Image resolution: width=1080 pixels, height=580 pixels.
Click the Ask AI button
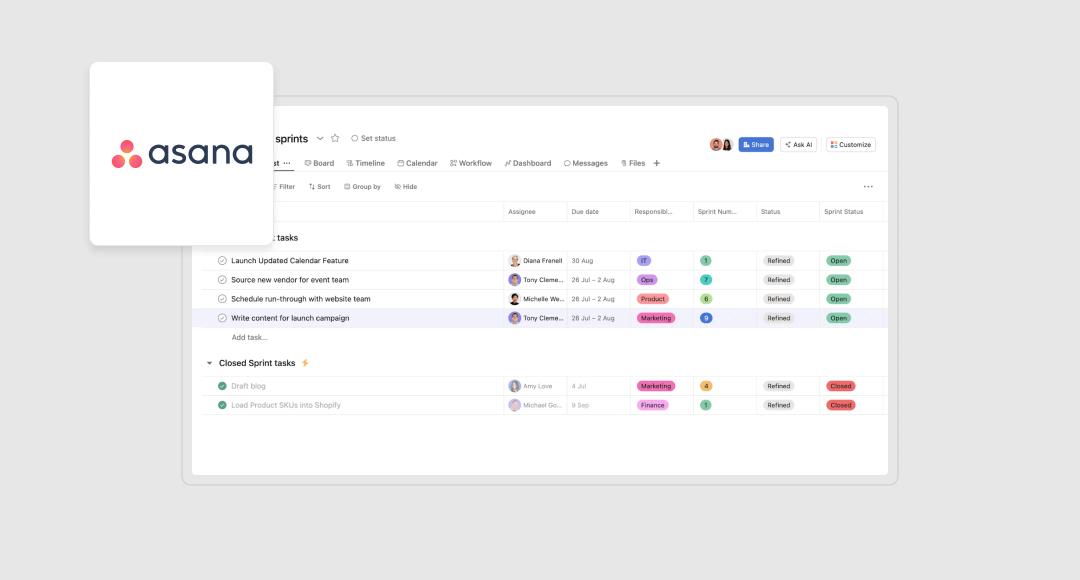(798, 144)
